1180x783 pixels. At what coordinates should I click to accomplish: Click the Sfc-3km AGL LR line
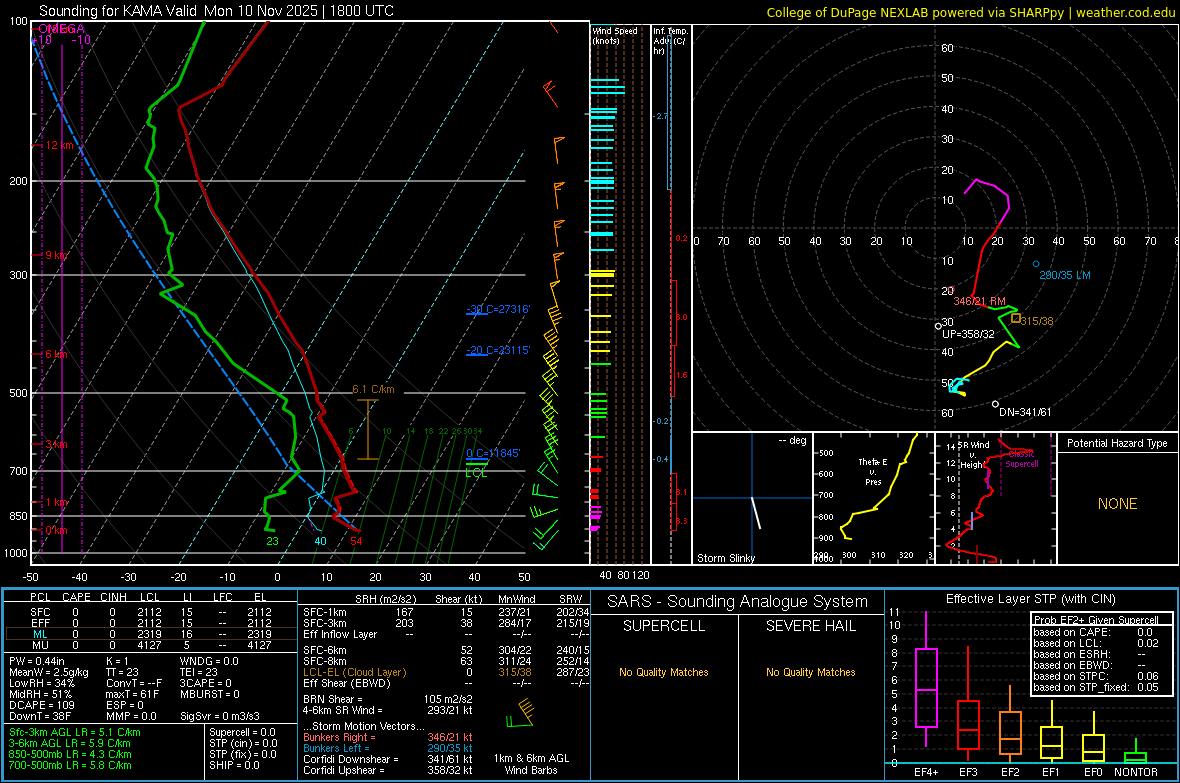(x=75, y=732)
